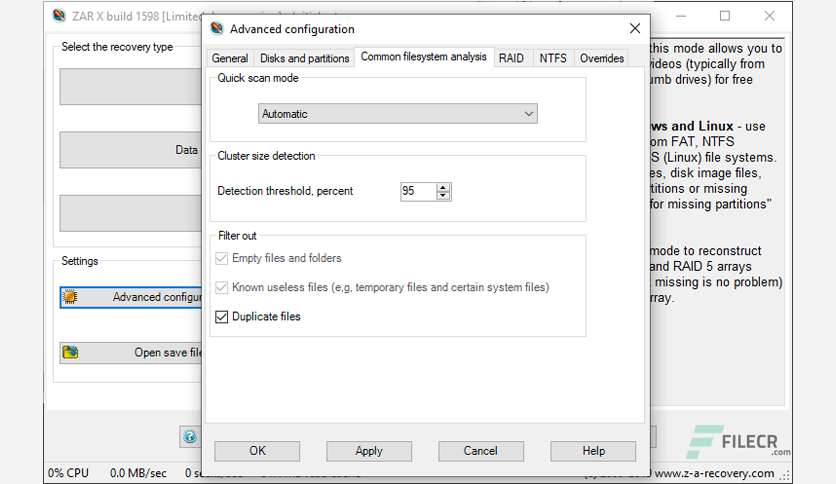The height and width of the screenshot is (484, 836).
Task: Open help via the blue question mark icon
Action: point(190,437)
